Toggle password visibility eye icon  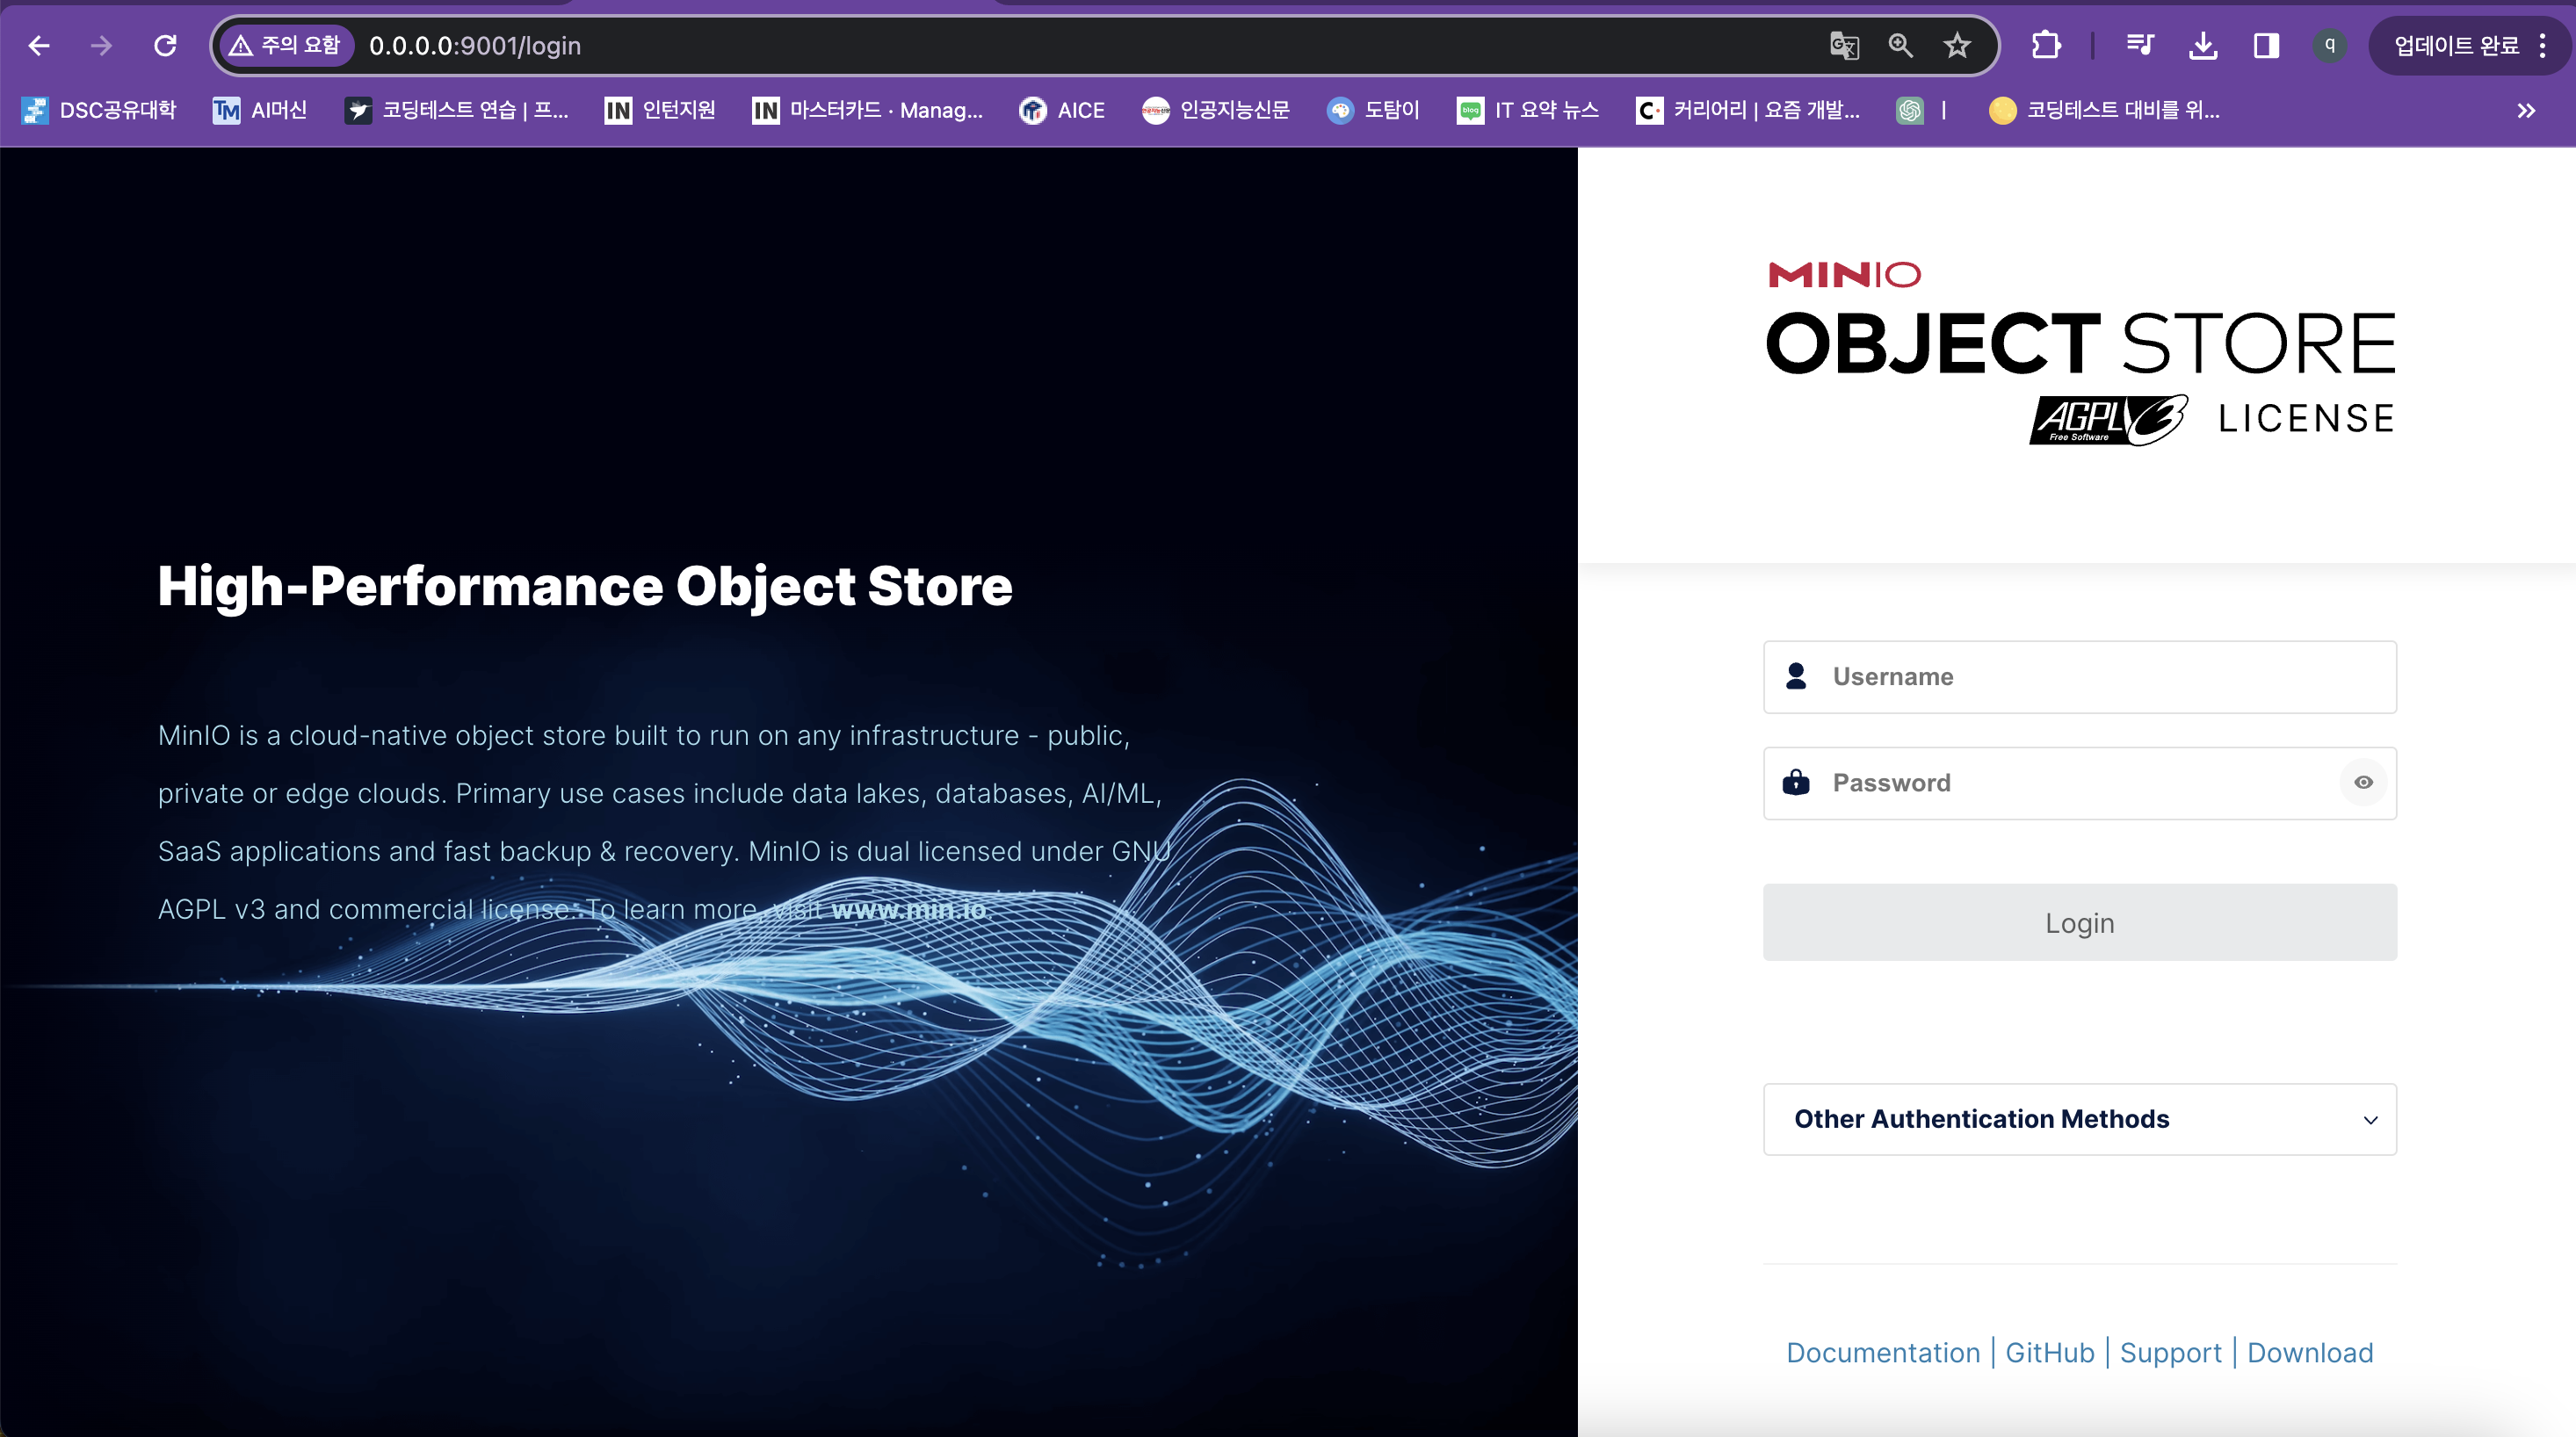2362,783
